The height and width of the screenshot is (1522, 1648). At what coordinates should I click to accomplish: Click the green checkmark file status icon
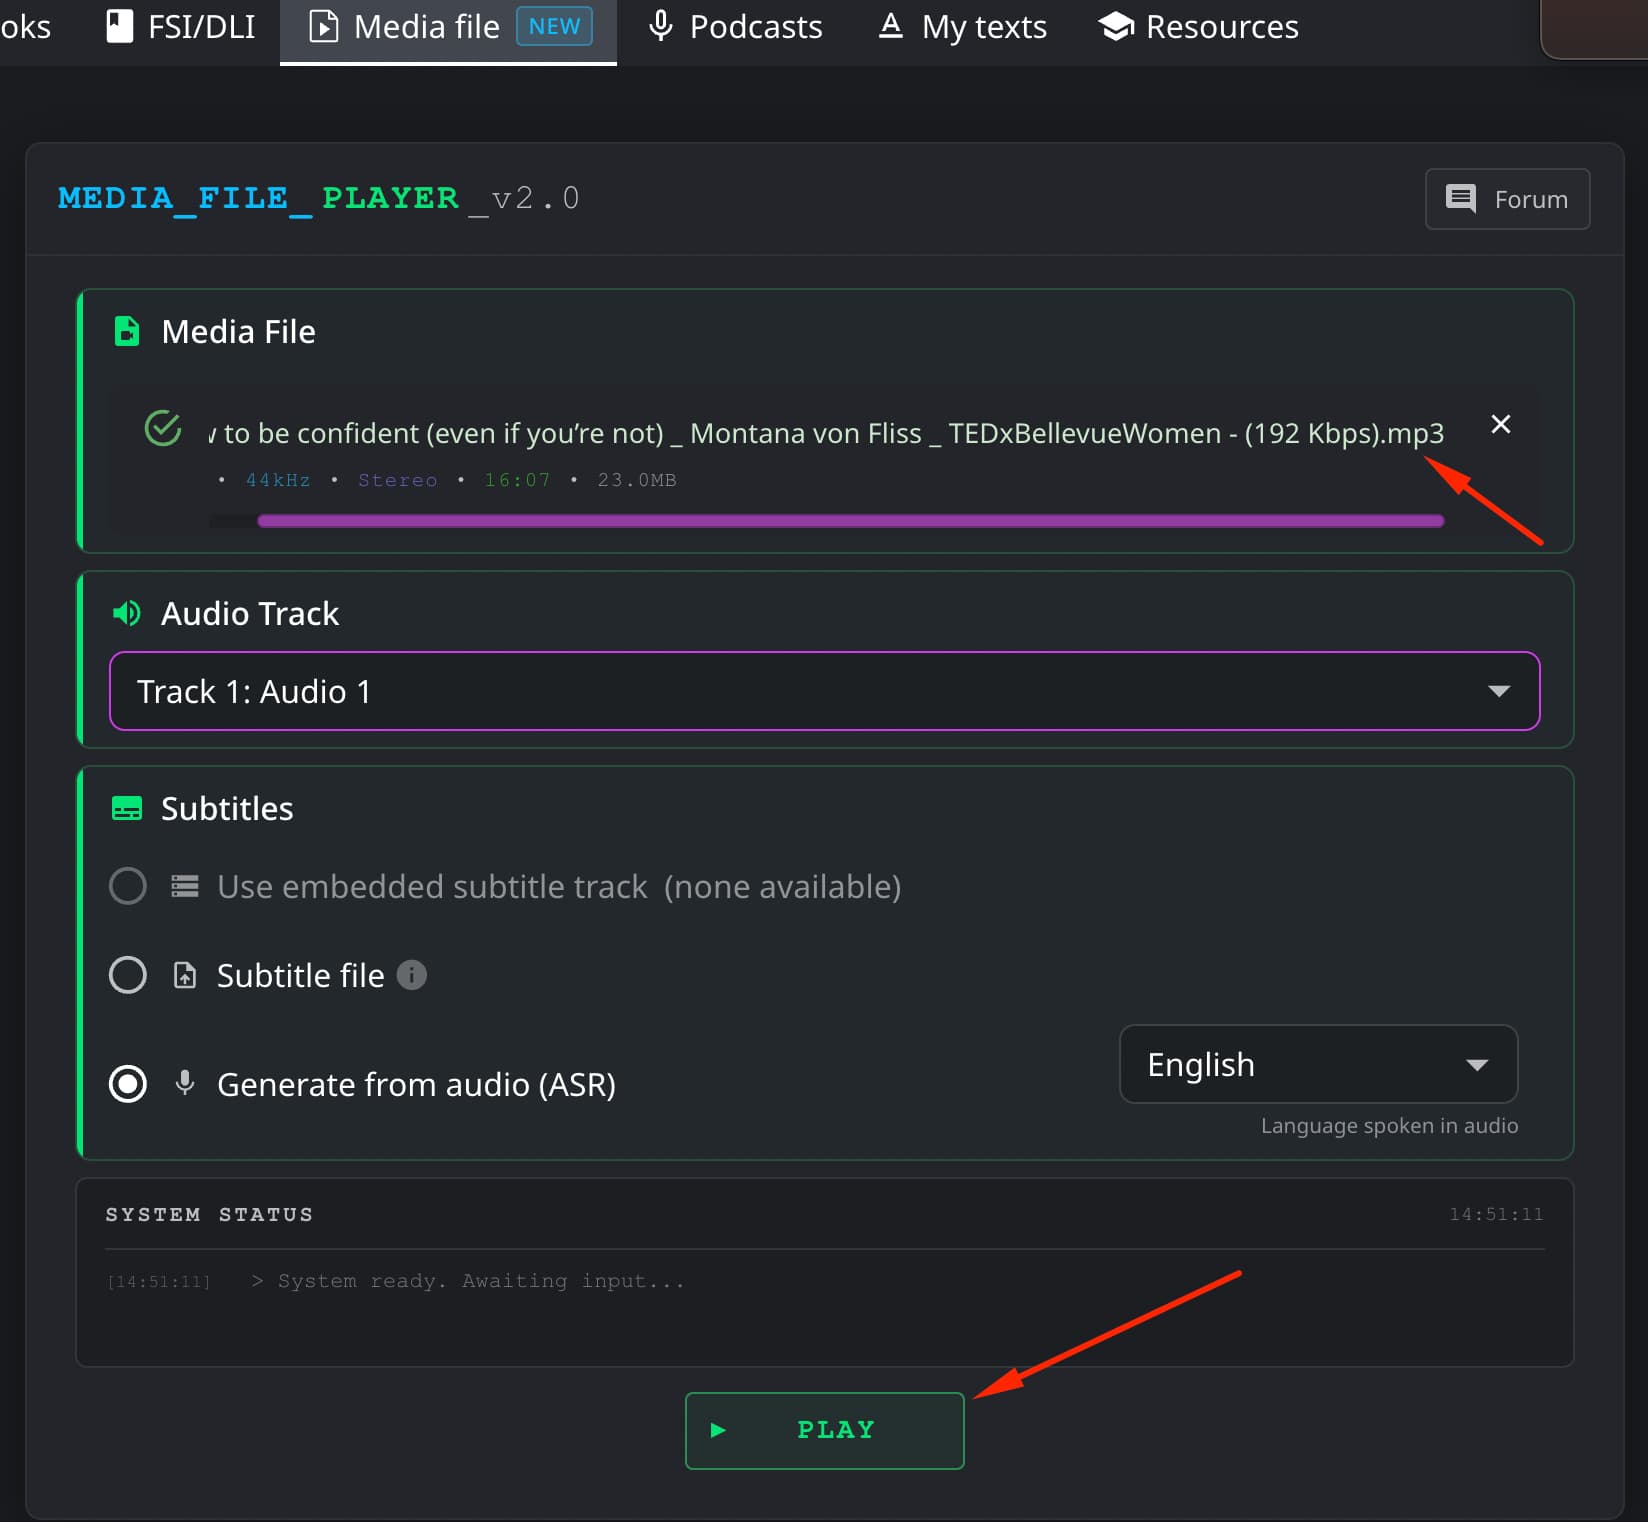pyautogui.click(x=163, y=429)
